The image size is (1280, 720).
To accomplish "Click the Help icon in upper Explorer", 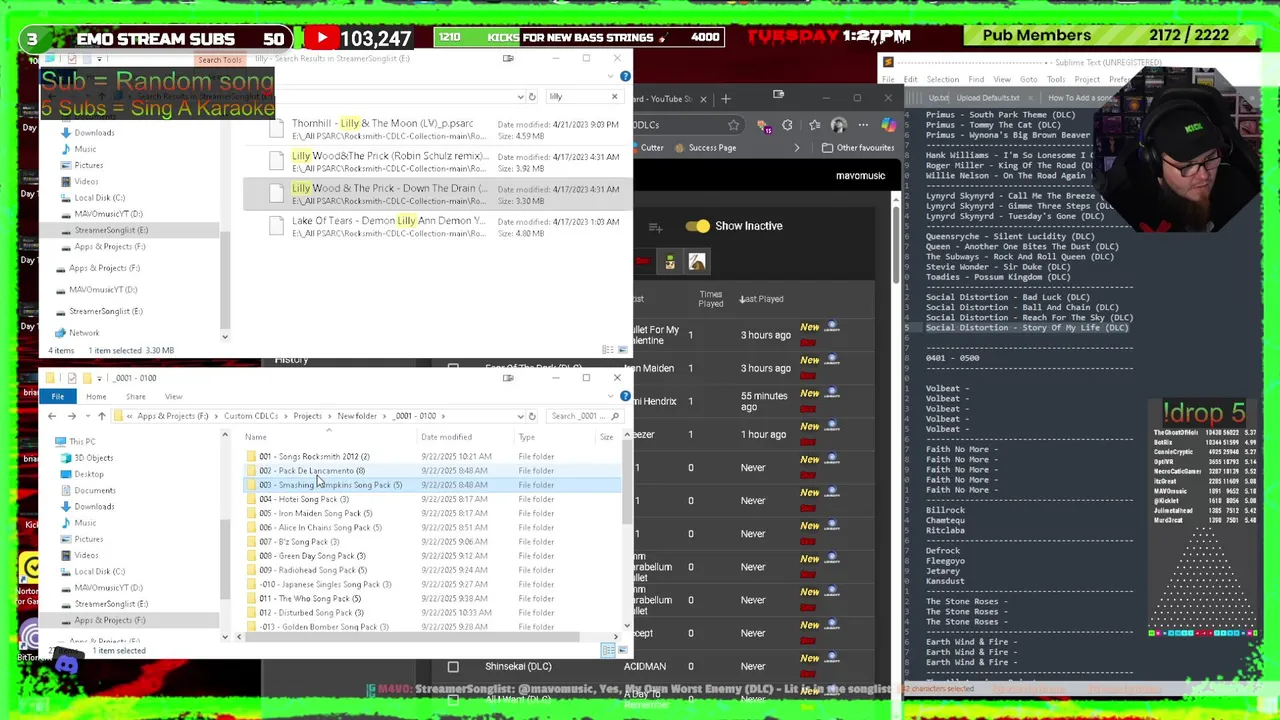I will [625, 77].
